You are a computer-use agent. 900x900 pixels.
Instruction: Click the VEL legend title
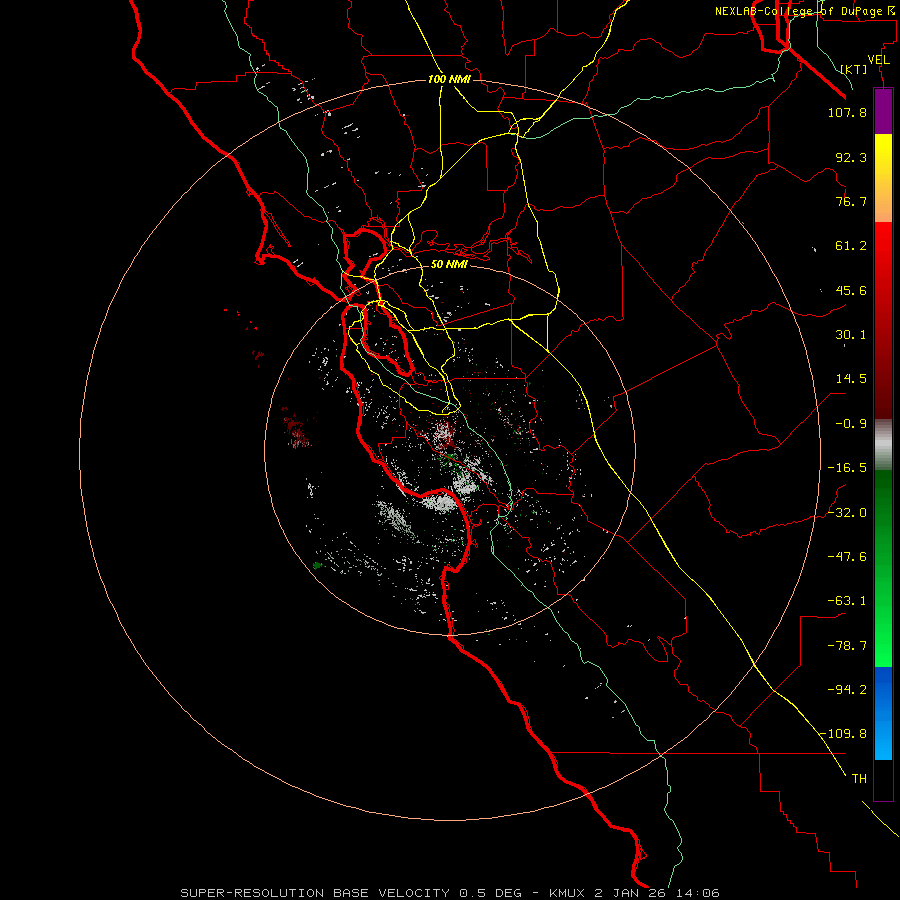(x=878, y=59)
